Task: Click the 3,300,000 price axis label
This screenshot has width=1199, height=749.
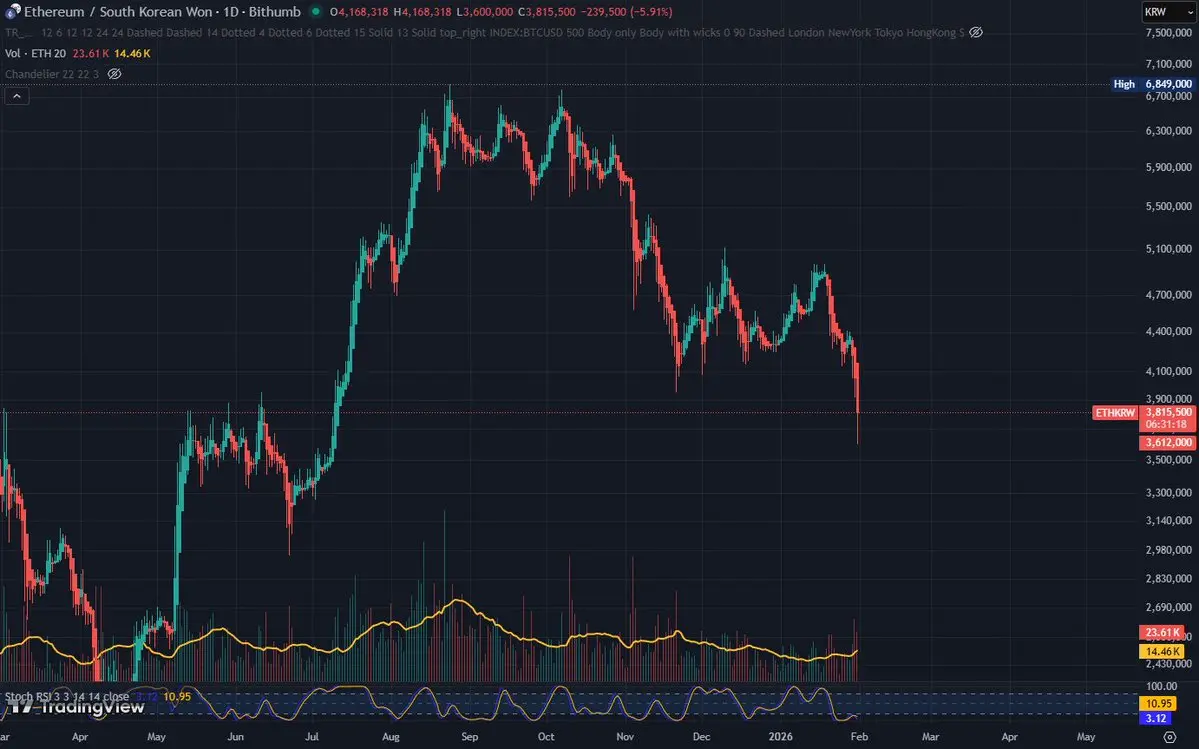Action: (x=1168, y=493)
